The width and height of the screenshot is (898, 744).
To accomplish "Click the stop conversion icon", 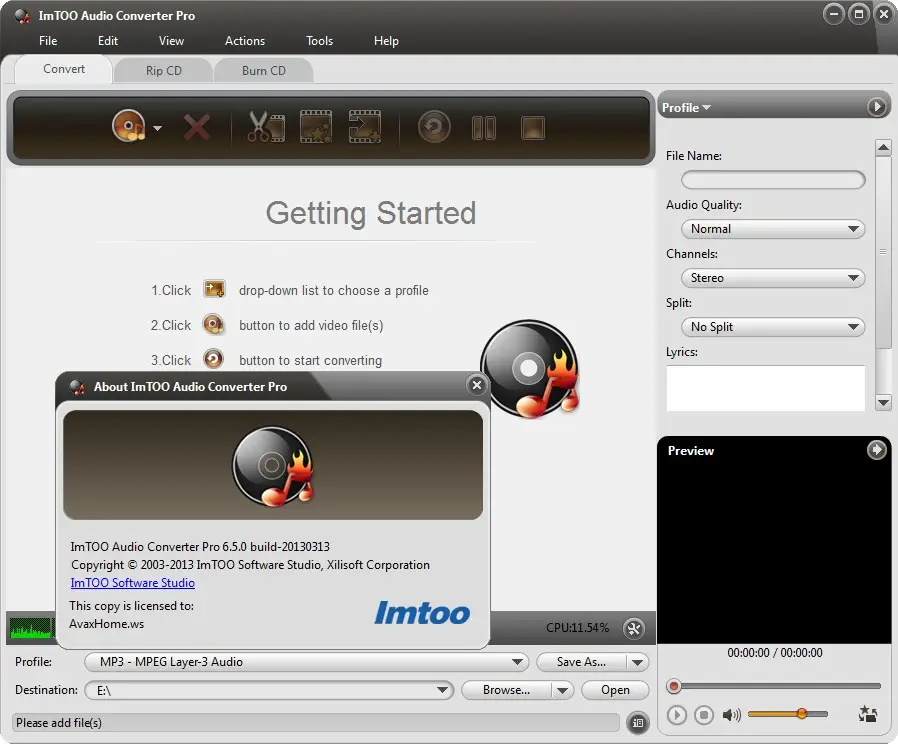I will coord(532,127).
